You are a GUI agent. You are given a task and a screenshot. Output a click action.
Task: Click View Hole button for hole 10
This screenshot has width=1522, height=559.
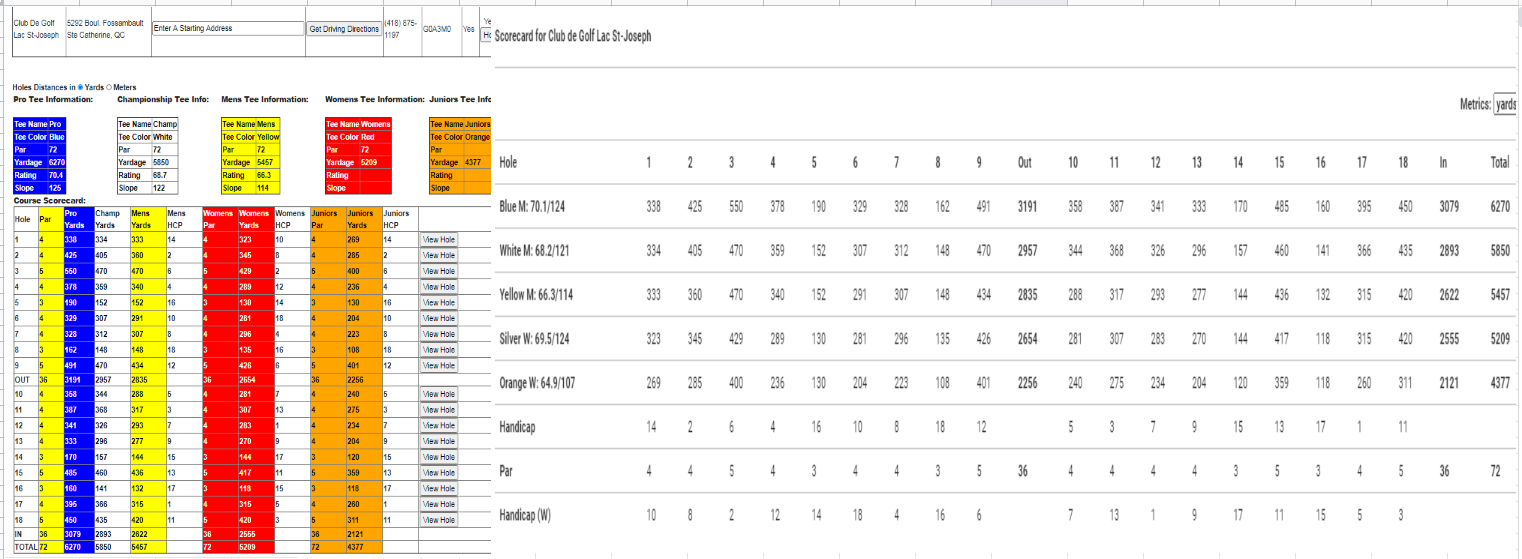439,395
